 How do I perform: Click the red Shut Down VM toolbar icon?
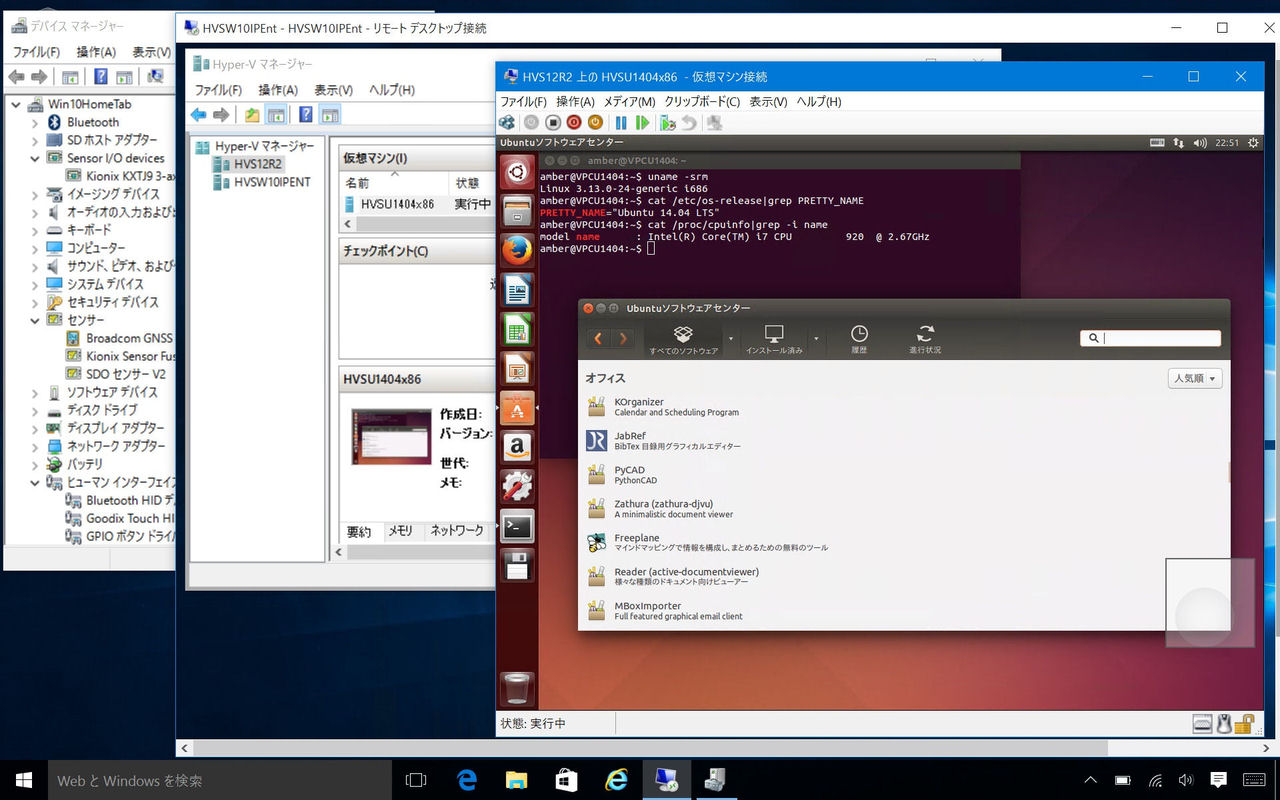574,122
